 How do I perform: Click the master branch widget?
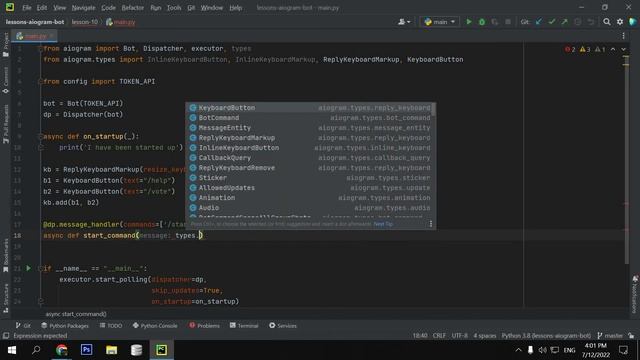tap(610, 336)
